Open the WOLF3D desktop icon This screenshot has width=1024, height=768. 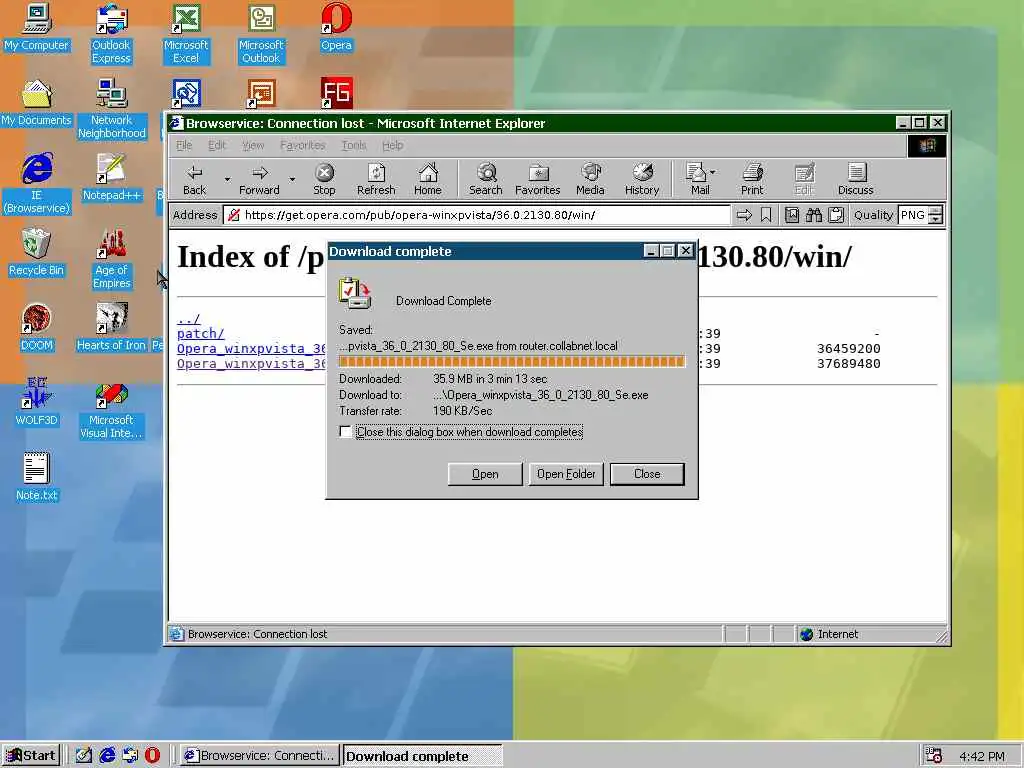(37, 402)
